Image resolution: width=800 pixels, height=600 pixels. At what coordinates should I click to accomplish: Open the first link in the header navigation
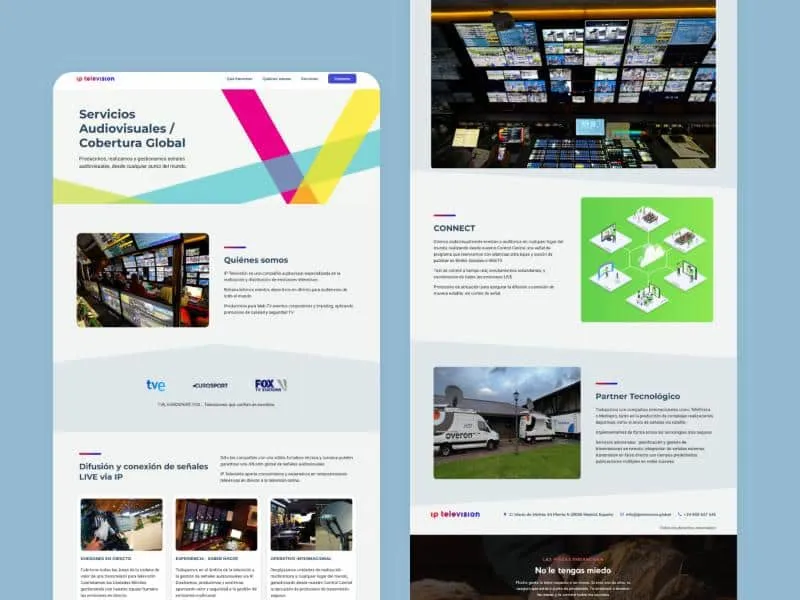239,79
